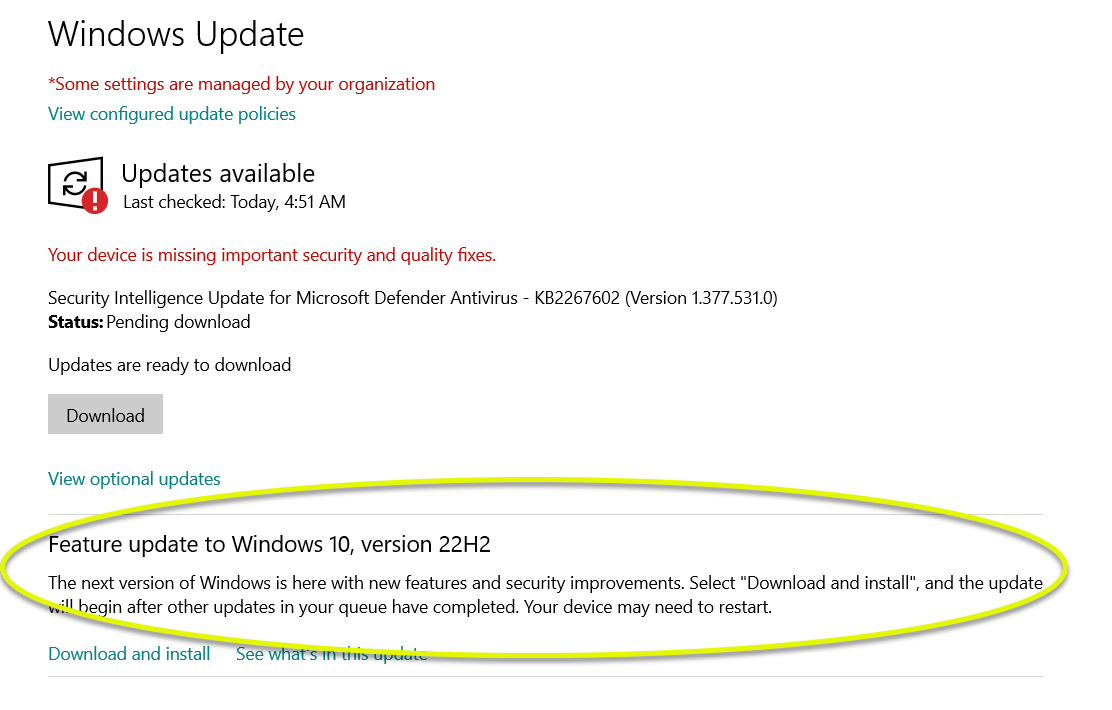1112x710 pixels.
Task: Click the red exclamation alert badge
Action: 94,201
